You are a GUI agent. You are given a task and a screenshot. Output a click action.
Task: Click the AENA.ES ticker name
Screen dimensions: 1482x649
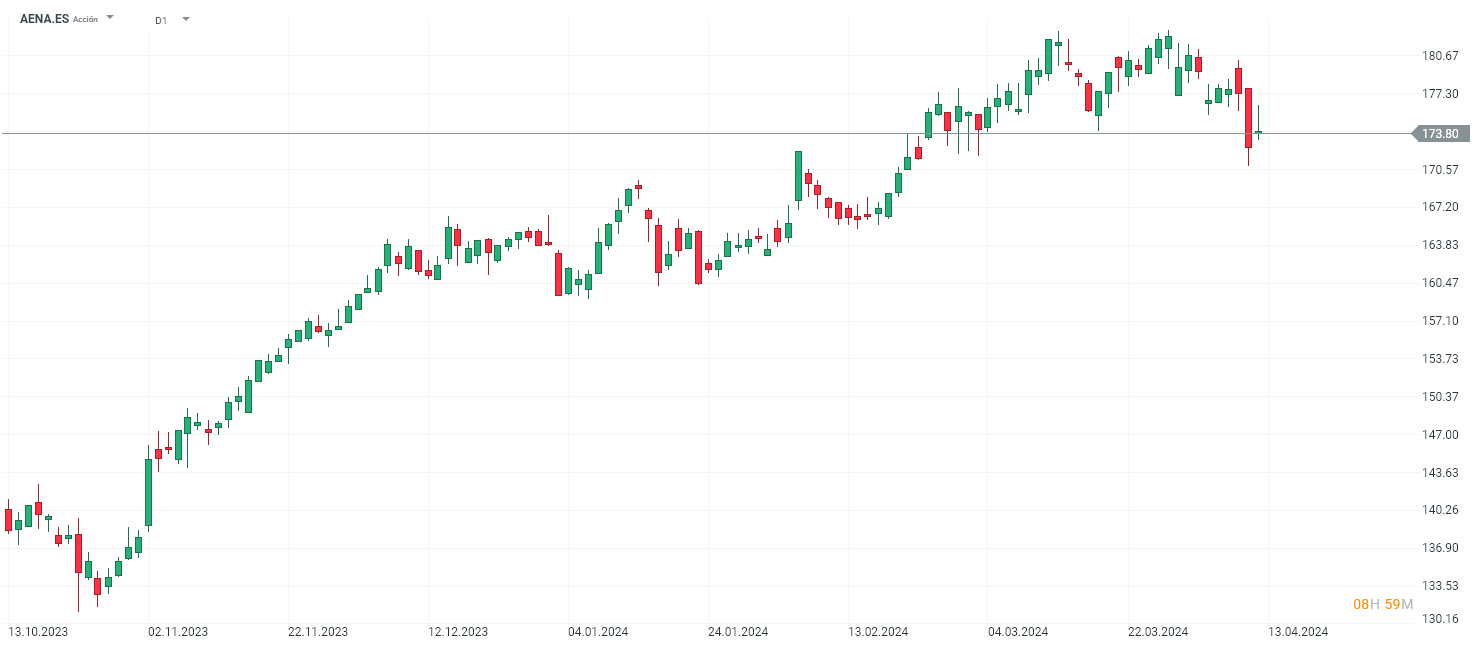coord(44,19)
